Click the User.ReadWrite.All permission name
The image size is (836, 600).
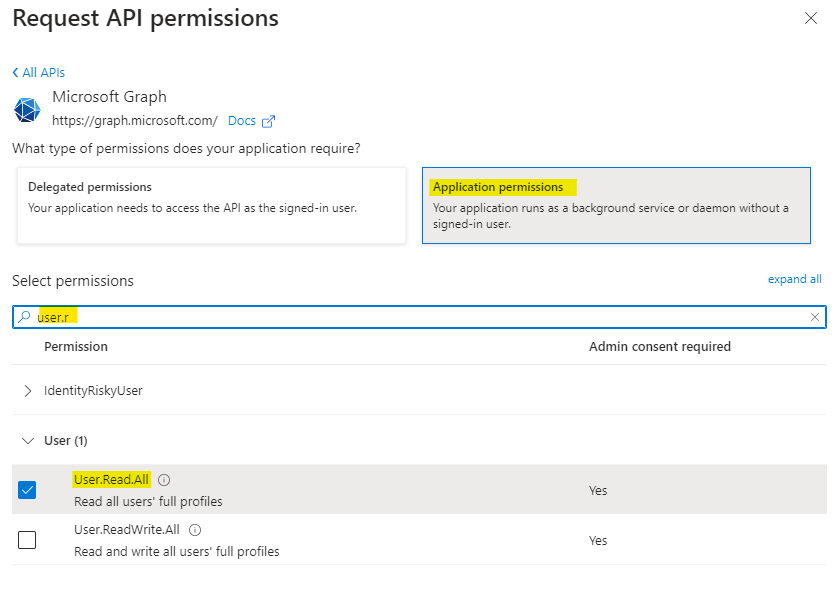127,530
